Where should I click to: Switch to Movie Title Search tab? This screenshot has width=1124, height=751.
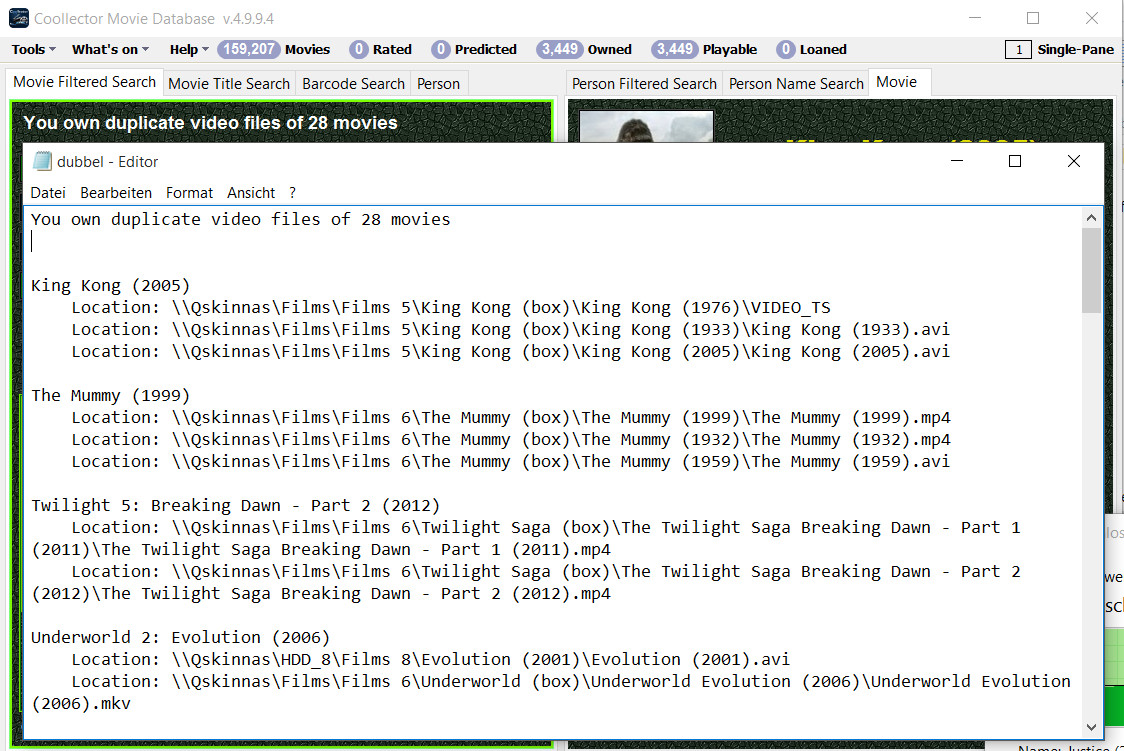(x=229, y=84)
